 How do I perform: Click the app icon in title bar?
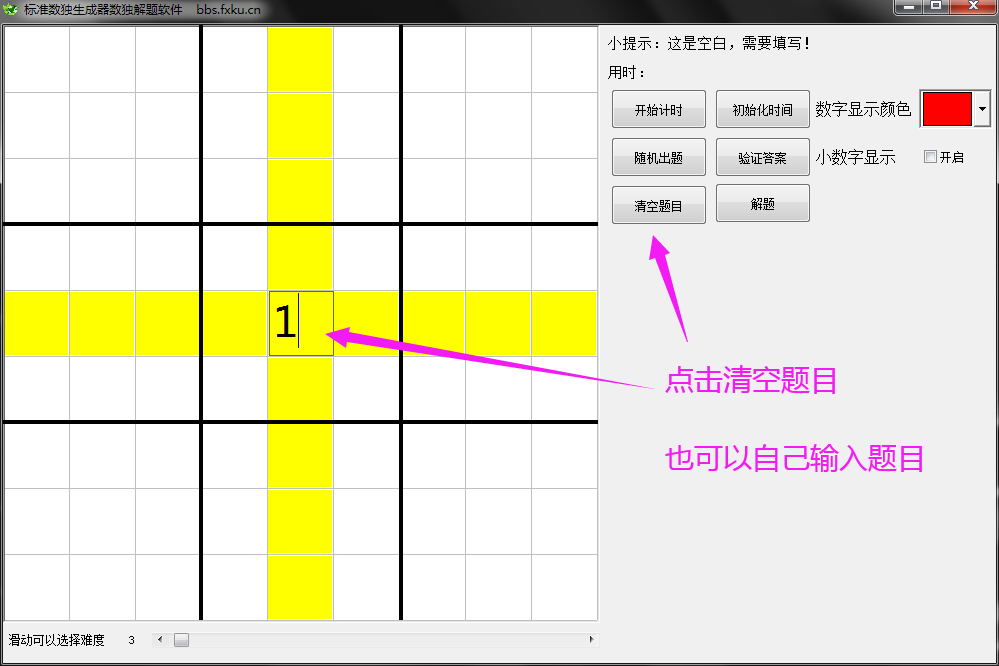pyautogui.click(x=10, y=10)
